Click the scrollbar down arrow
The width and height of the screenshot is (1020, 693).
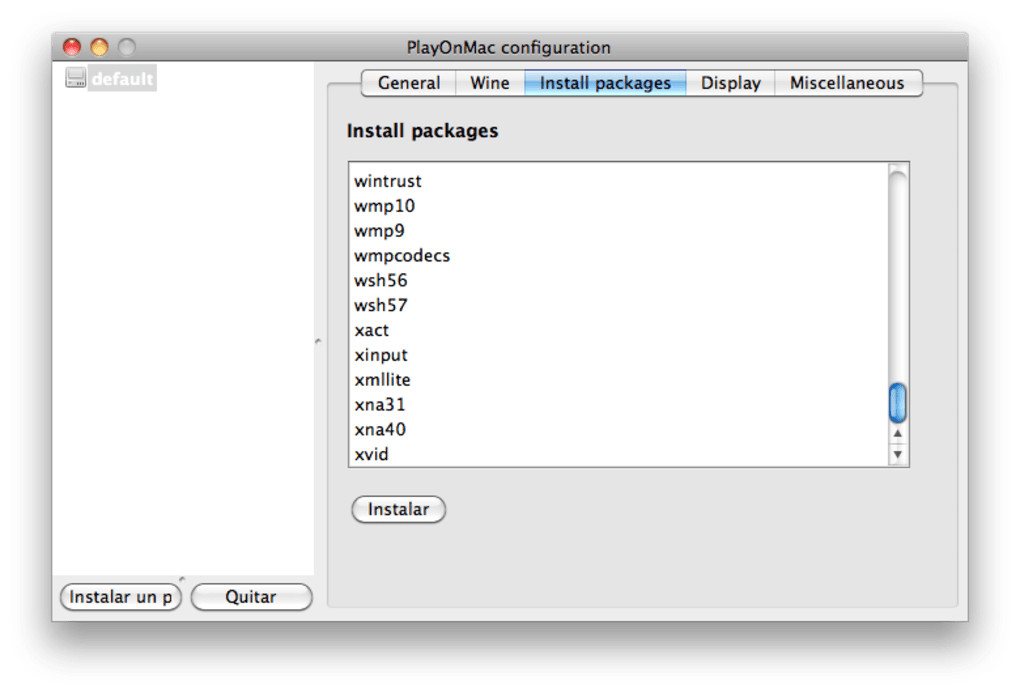click(x=897, y=454)
